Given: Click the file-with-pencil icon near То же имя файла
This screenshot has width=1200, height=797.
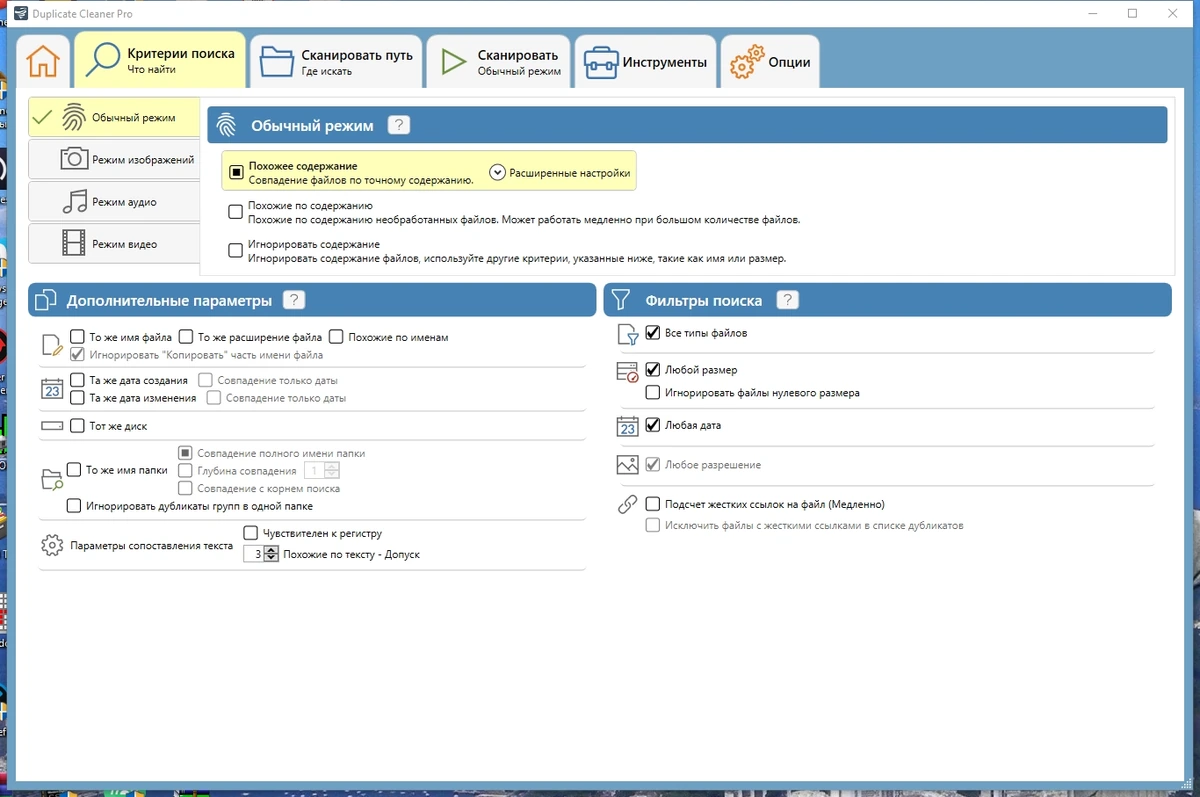Looking at the screenshot, I should click(52, 346).
